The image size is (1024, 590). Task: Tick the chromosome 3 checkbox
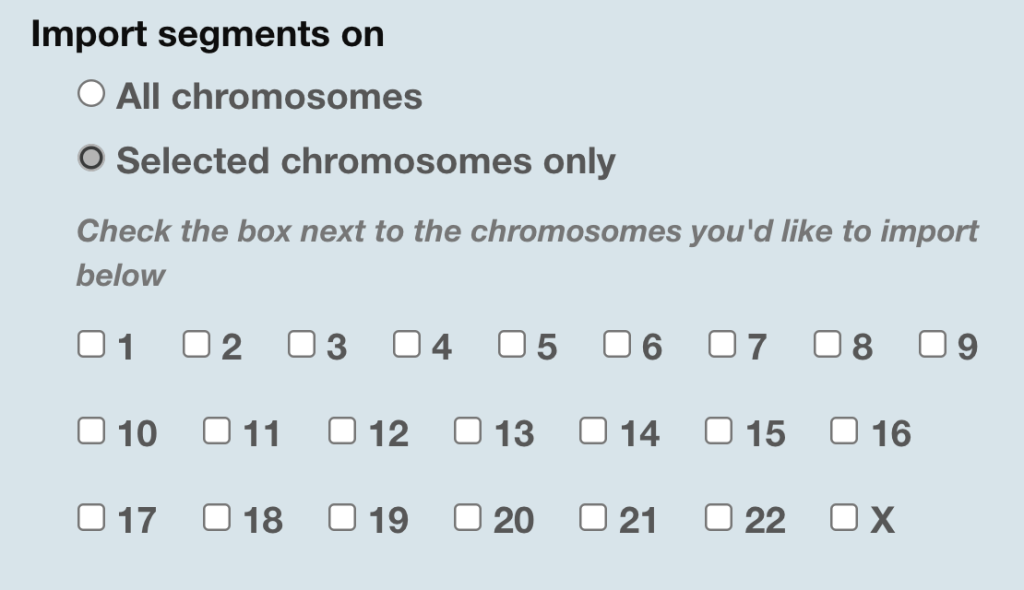pyautogui.click(x=301, y=343)
